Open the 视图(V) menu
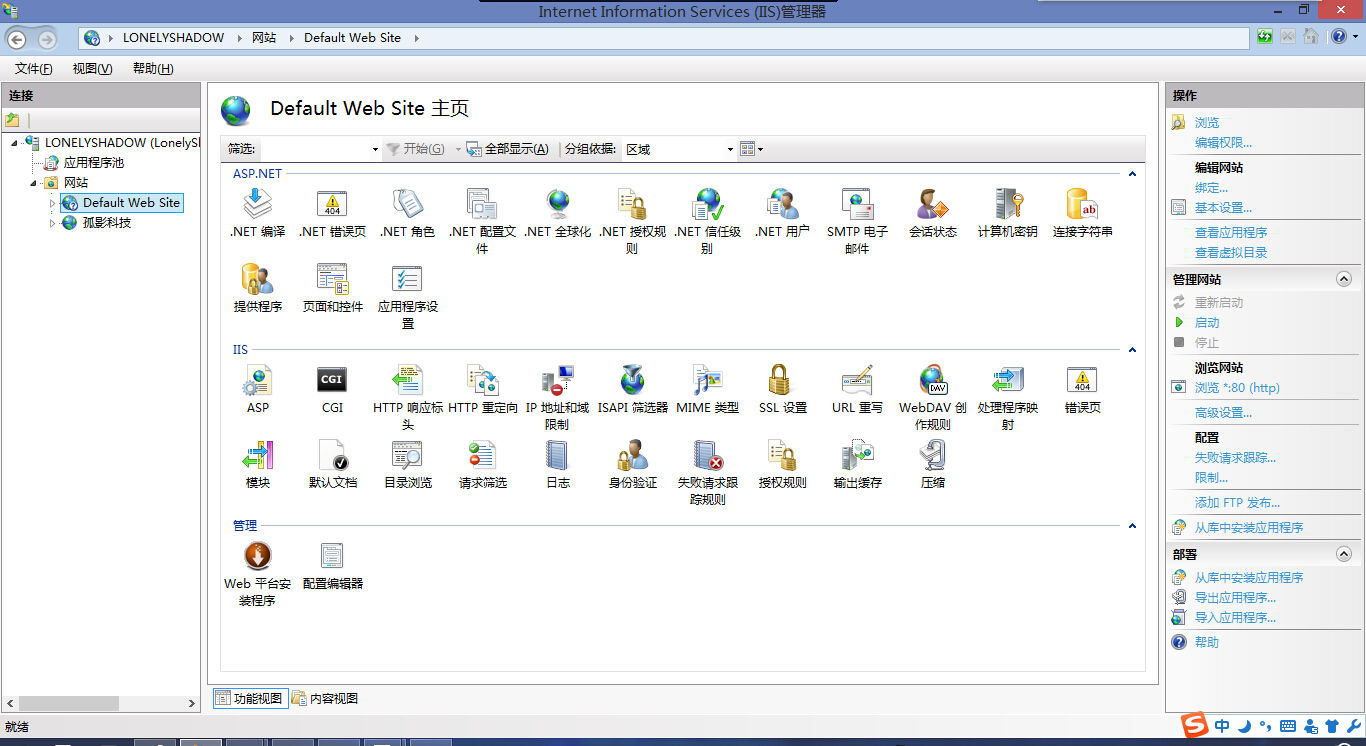Screen dimensions: 1366x746 [92, 69]
